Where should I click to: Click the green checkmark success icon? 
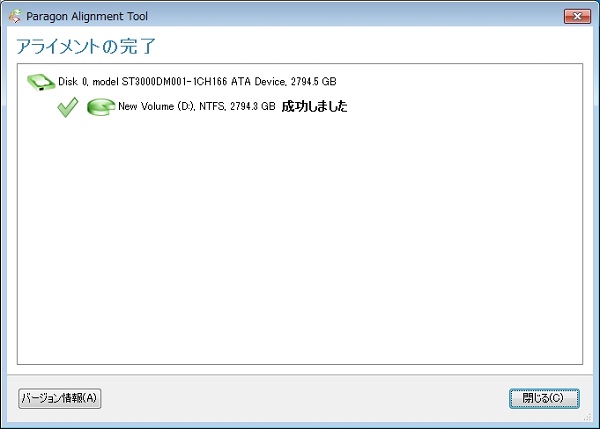(68, 107)
